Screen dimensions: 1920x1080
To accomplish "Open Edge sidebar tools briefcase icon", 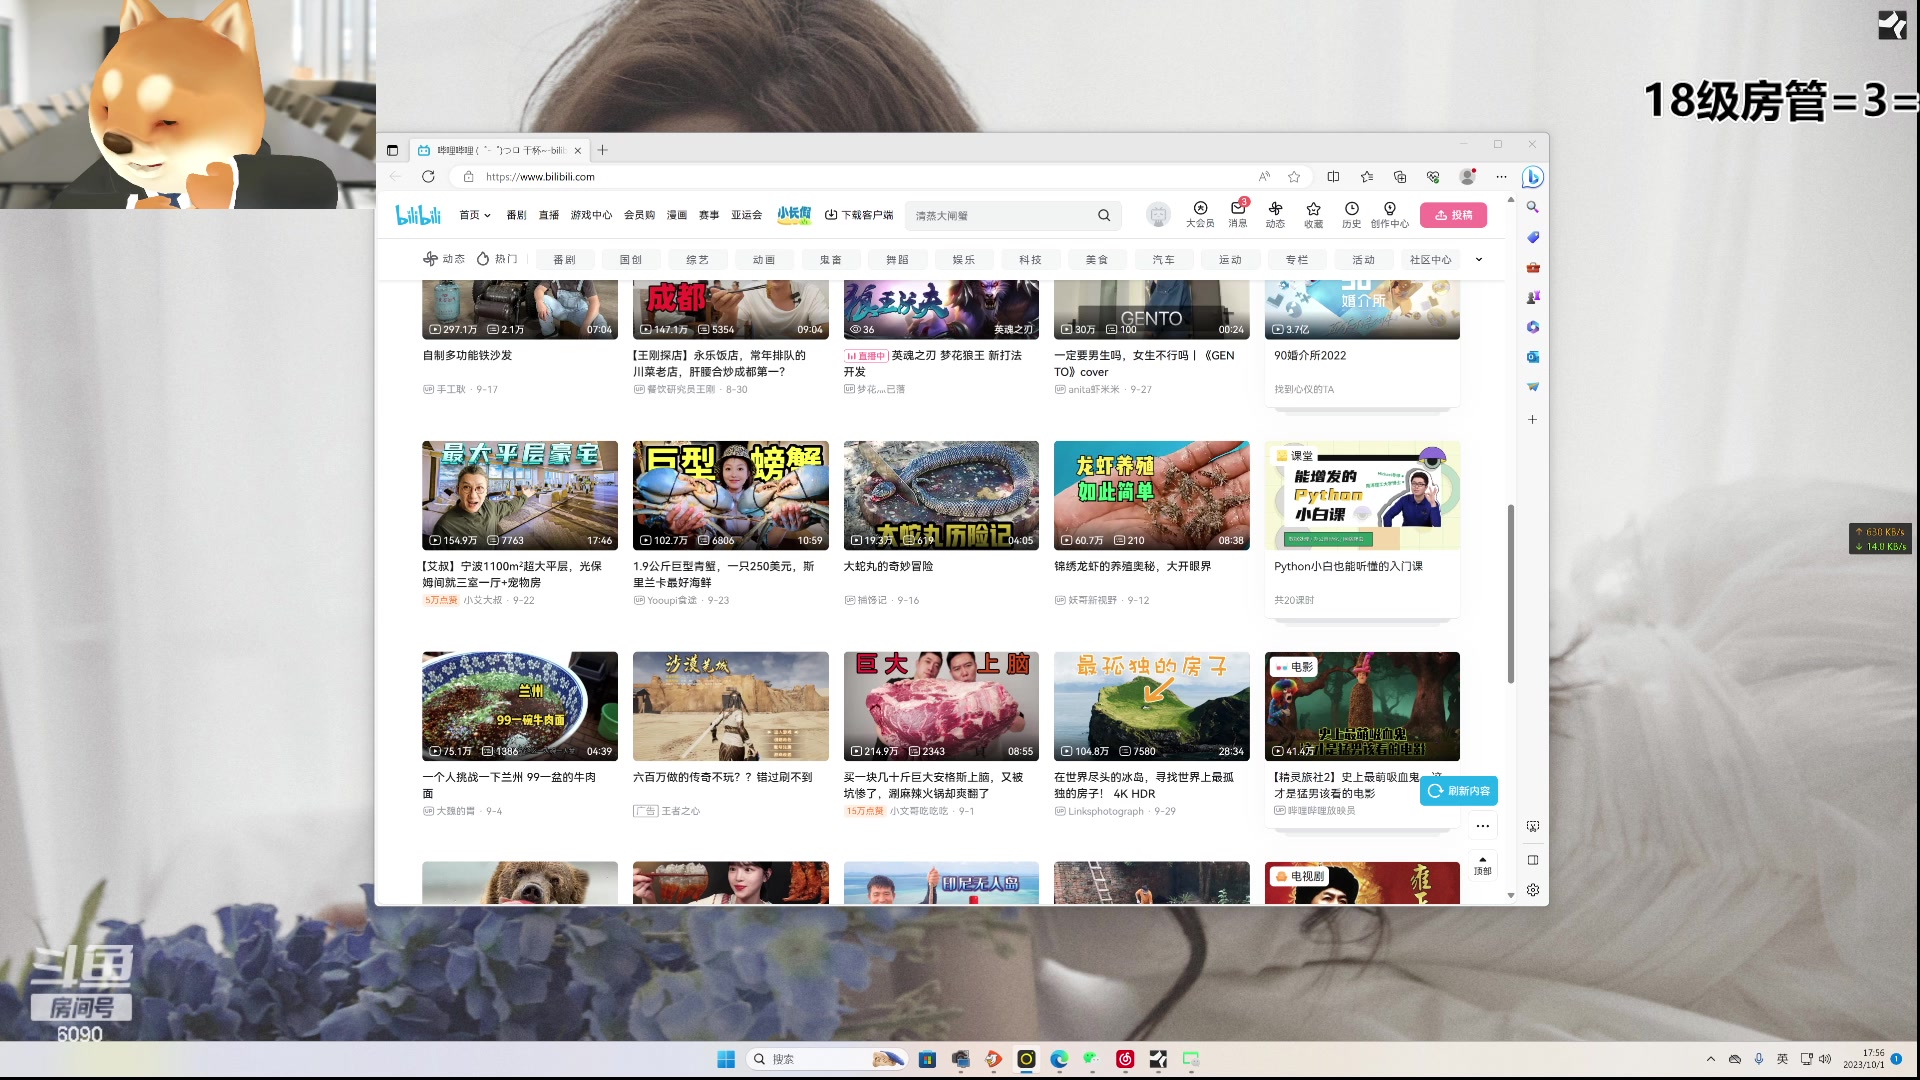I will [x=1532, y=267].
